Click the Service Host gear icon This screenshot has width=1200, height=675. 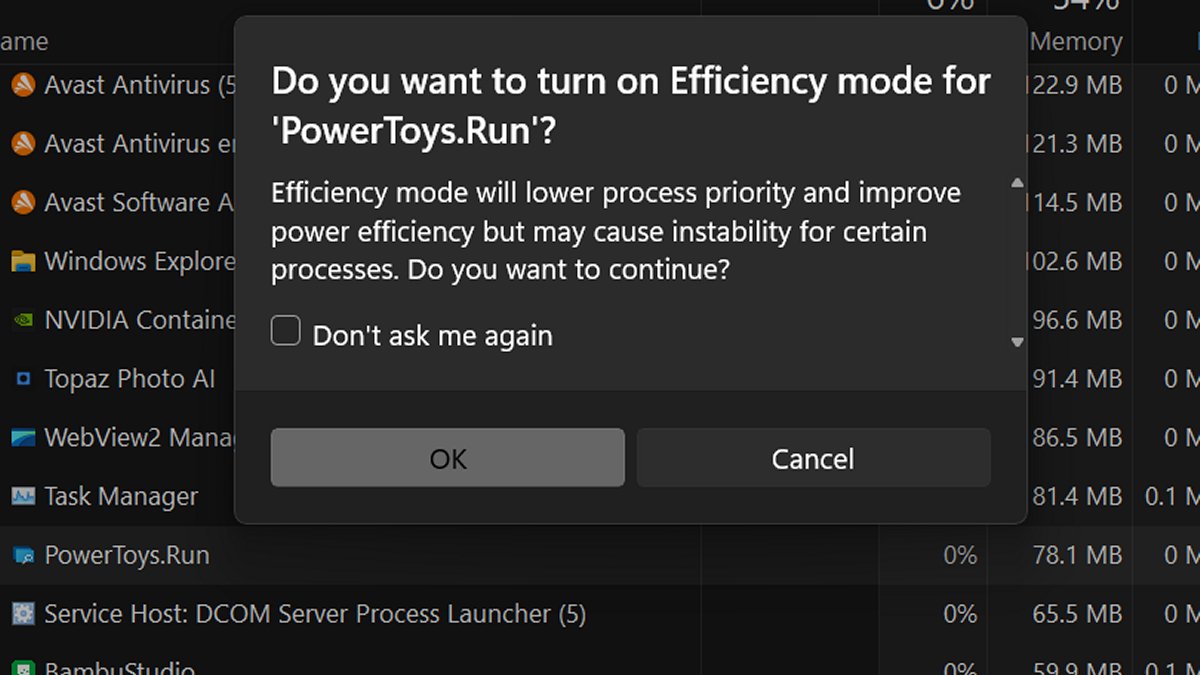(23, 614)
